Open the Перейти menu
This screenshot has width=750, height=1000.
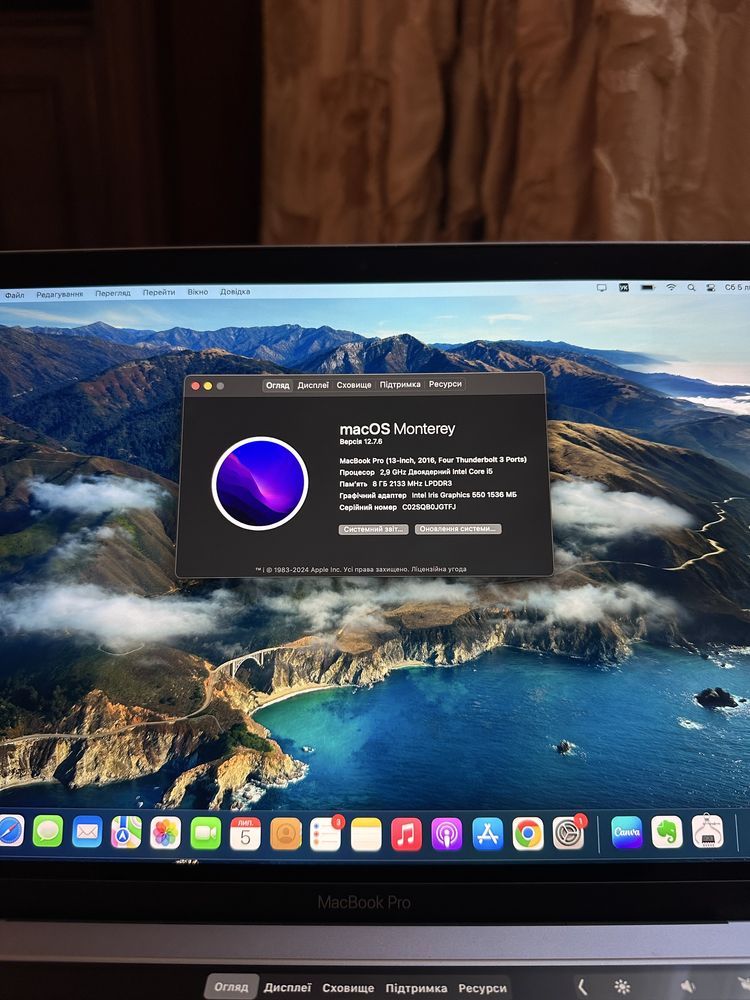pos(159,292)
